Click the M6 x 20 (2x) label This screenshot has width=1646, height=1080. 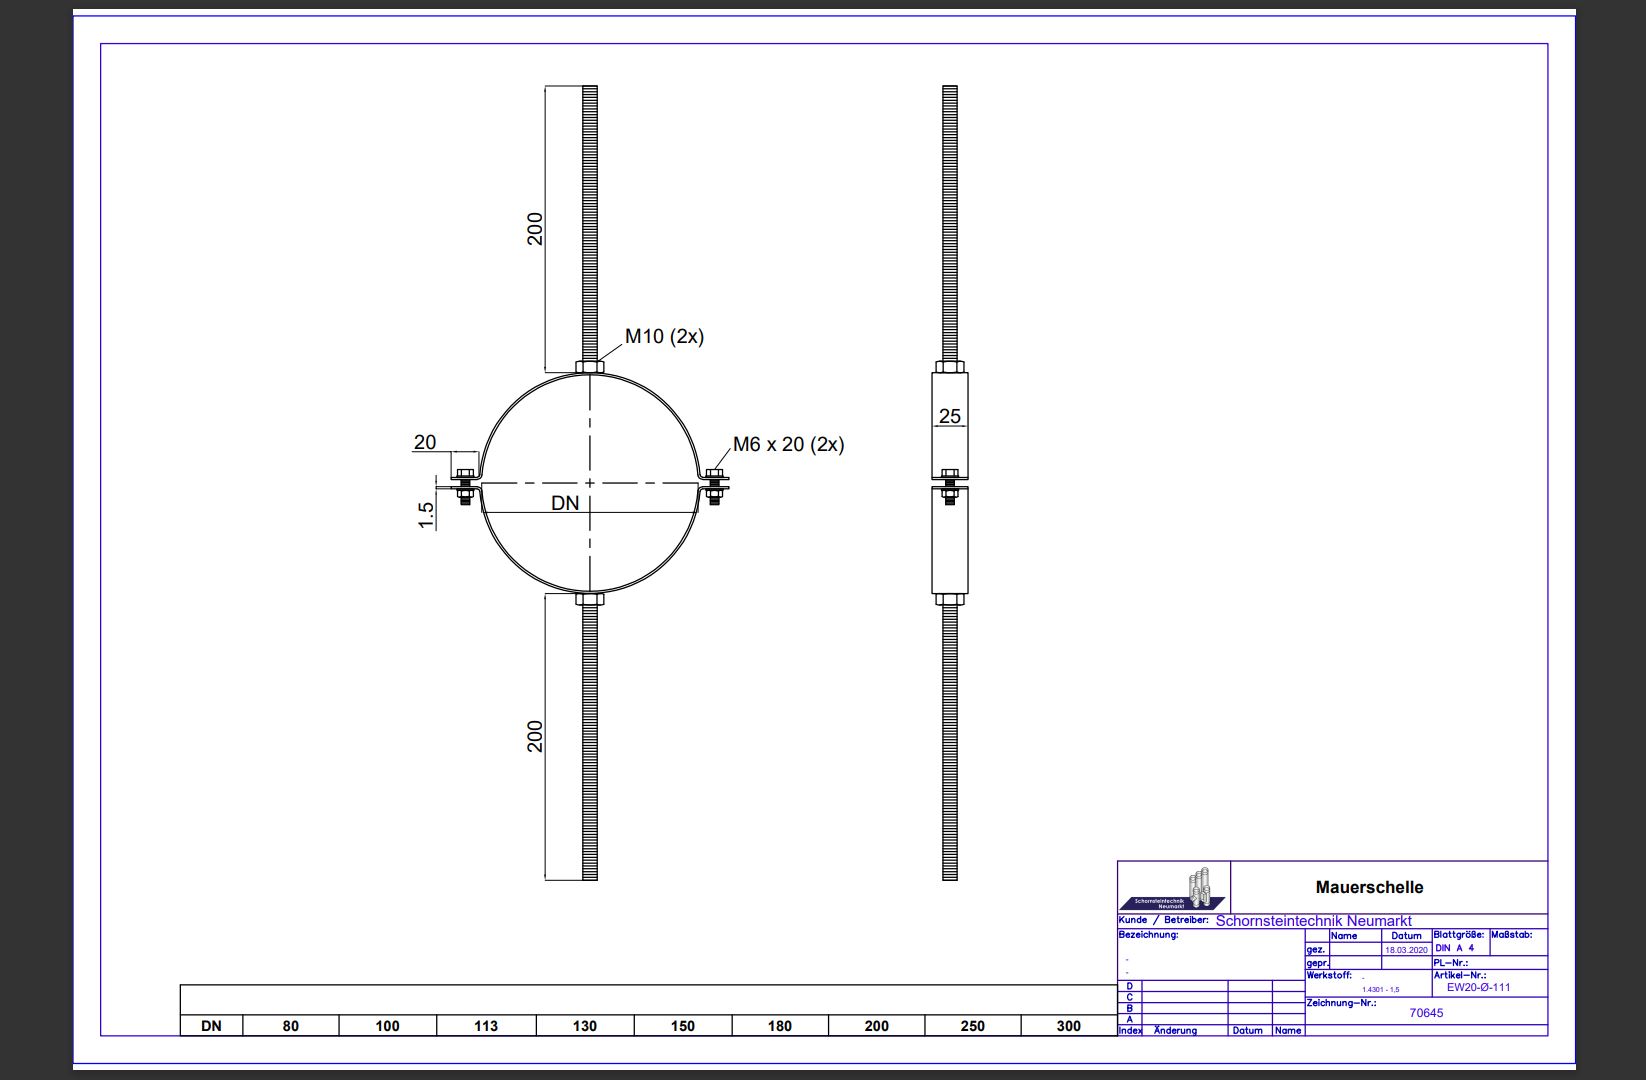point(788,444)
